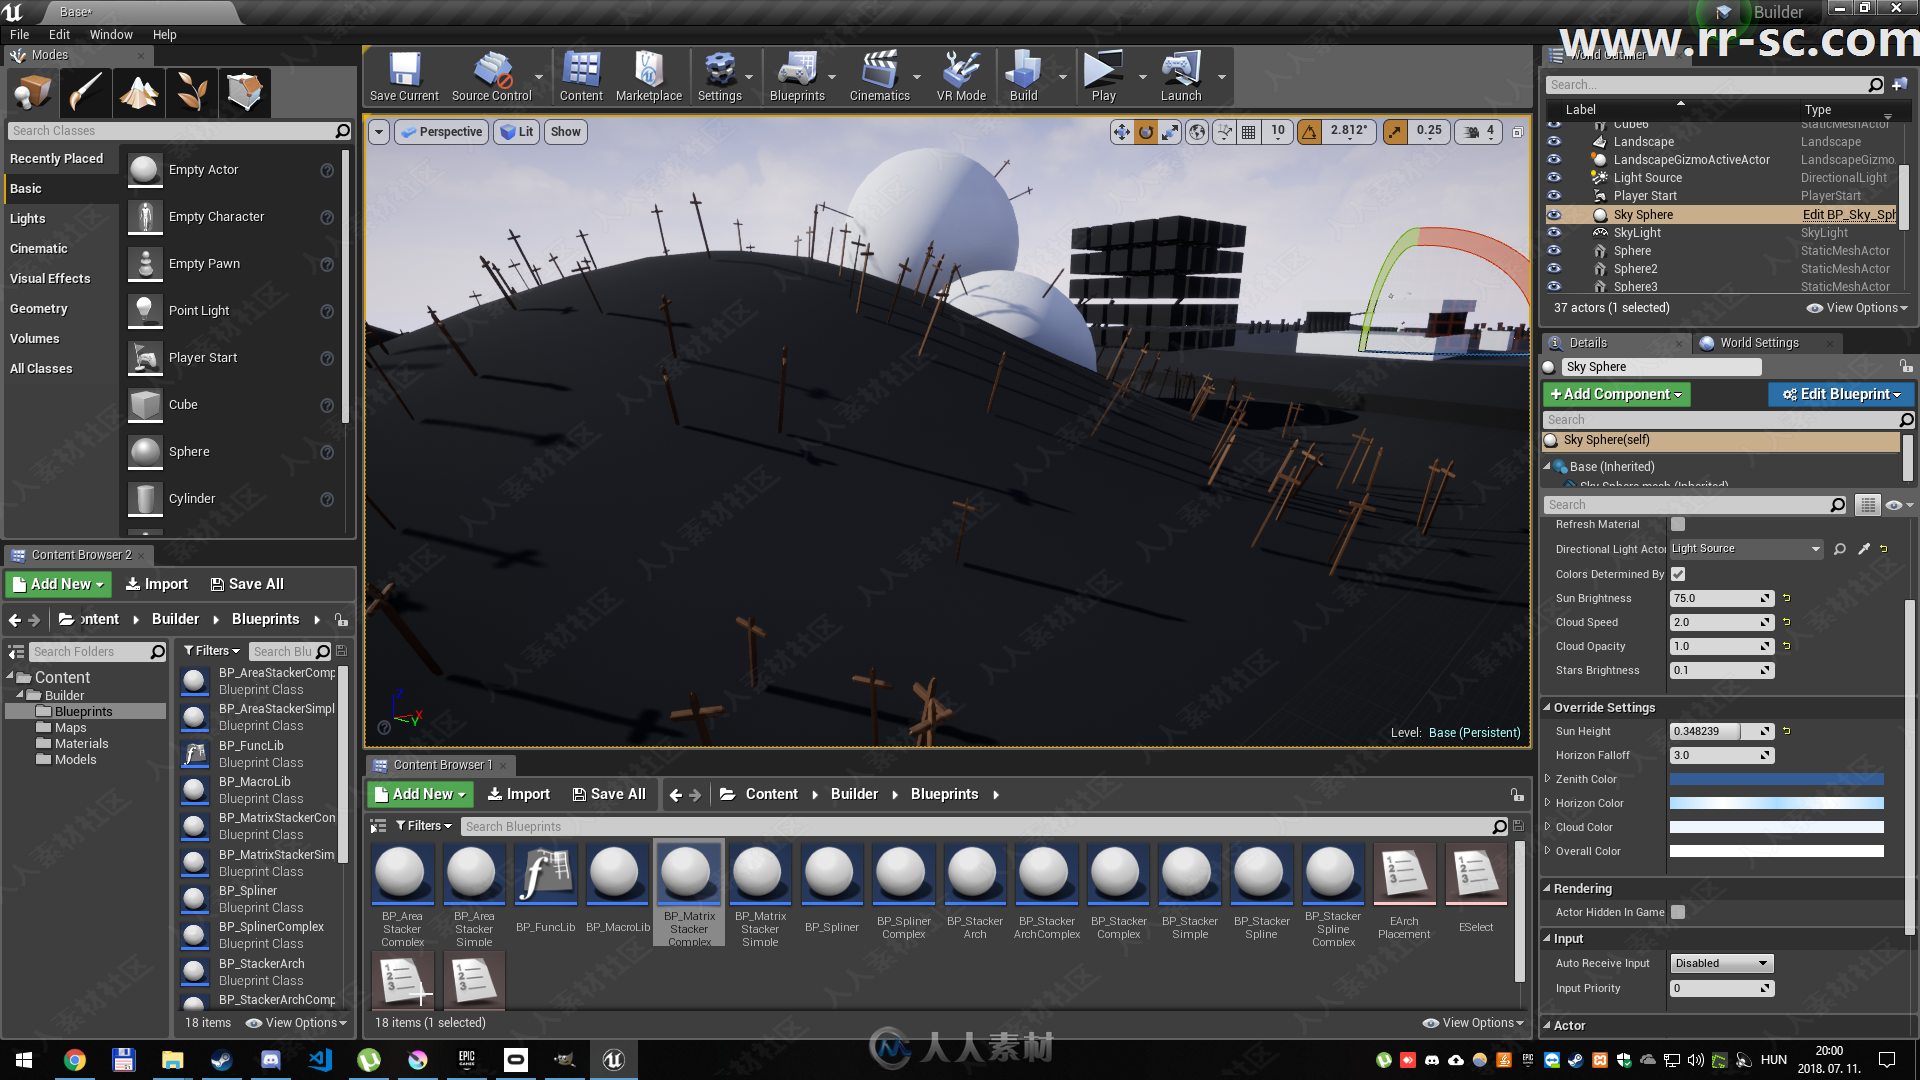The width and height of the screenshot is (1920, 1080).
Task: Select the rotate gizmo tool in viewport
Action: click(x=1146, y=132)
